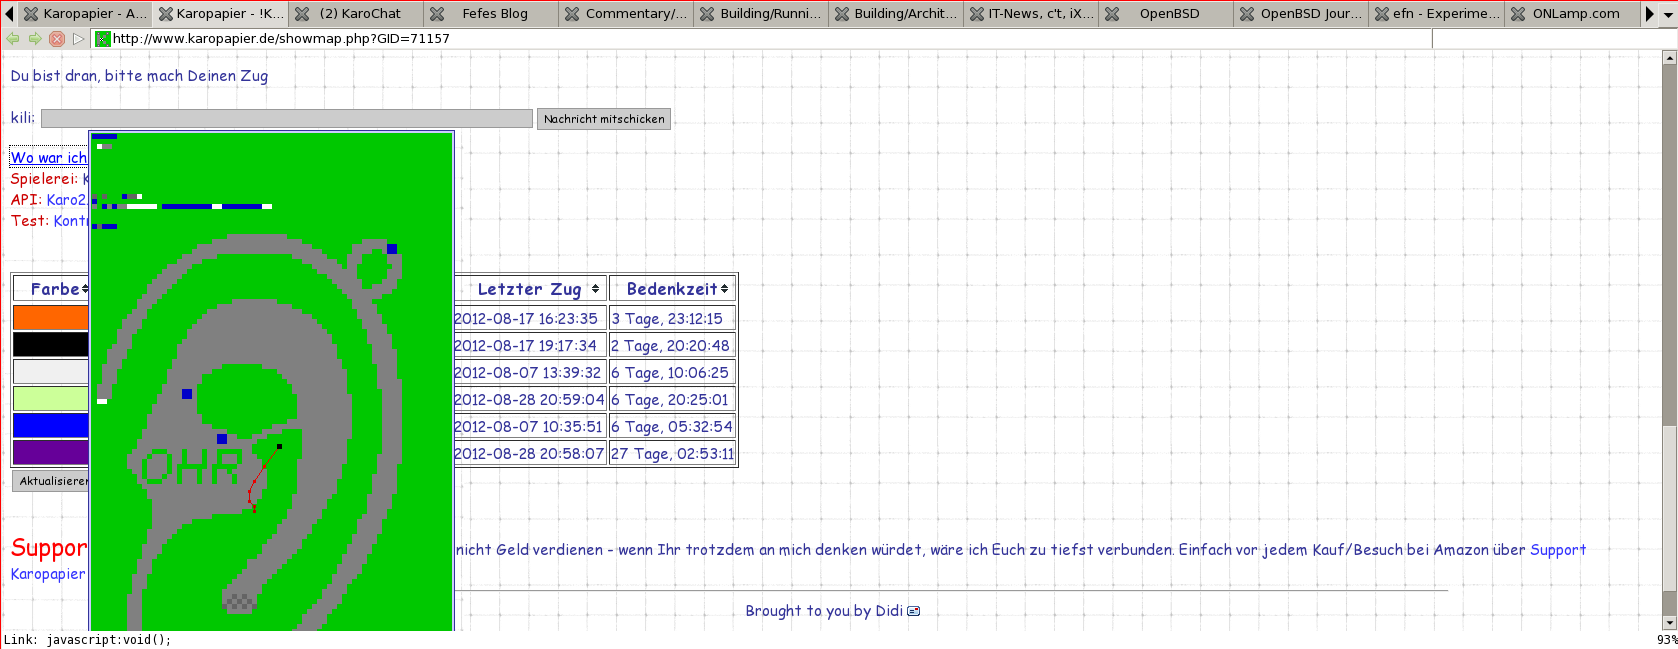Click the URL address bar
The height and width of the screenshot is (649, 1678).
(x=760, y=39)
